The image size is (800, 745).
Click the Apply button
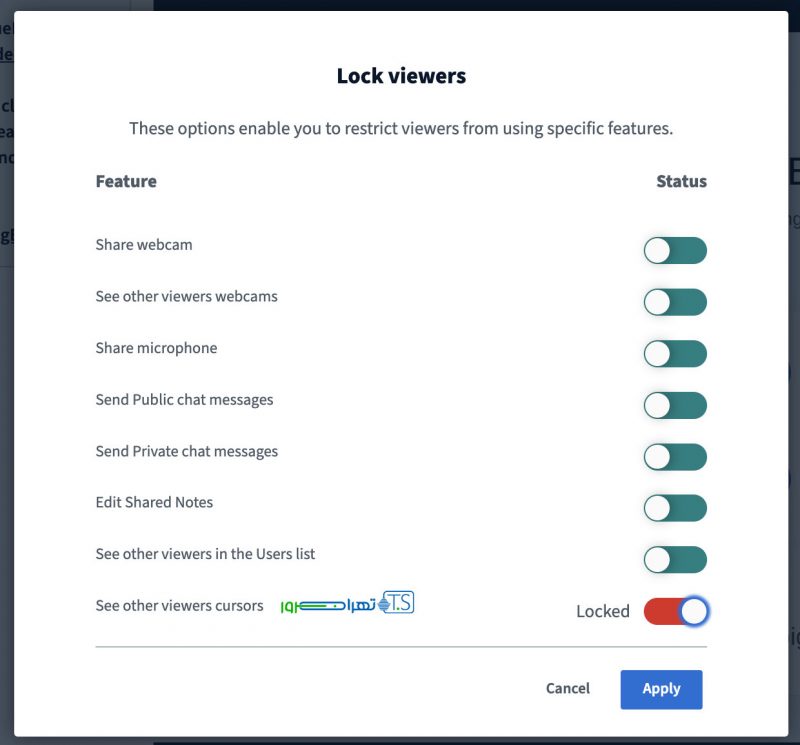tap(661, 689)
